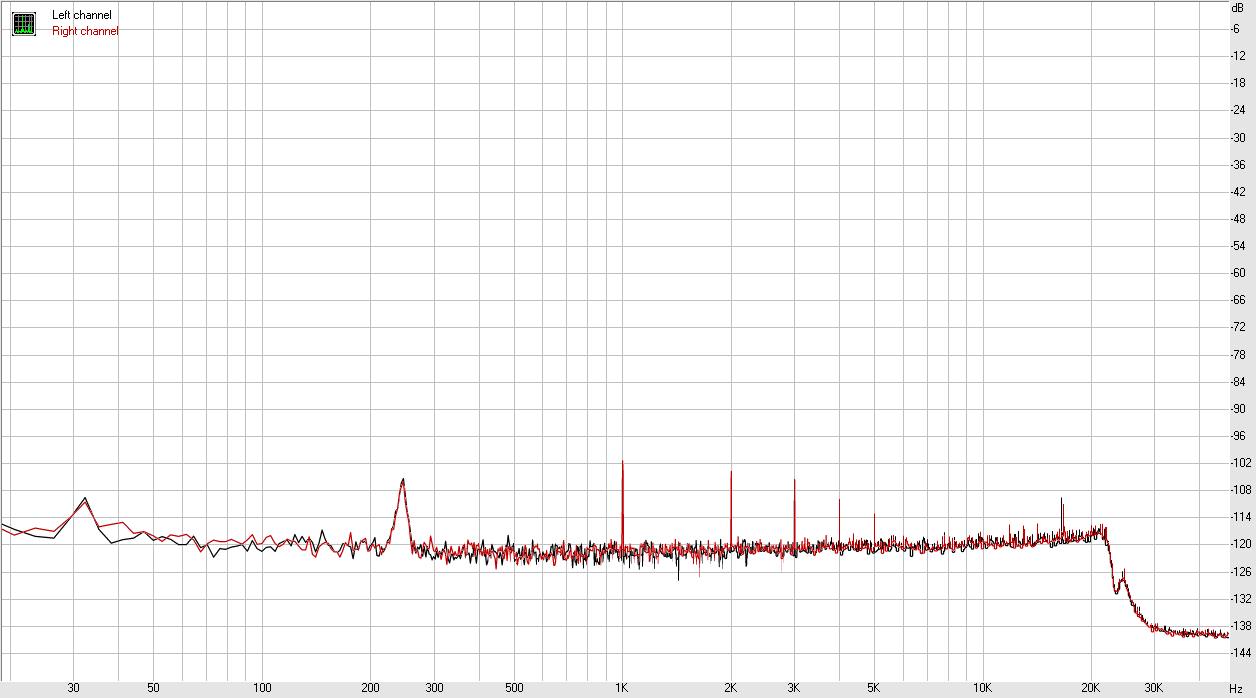
Task: Click the -48 dB axis label
Action: point(1237,218)
